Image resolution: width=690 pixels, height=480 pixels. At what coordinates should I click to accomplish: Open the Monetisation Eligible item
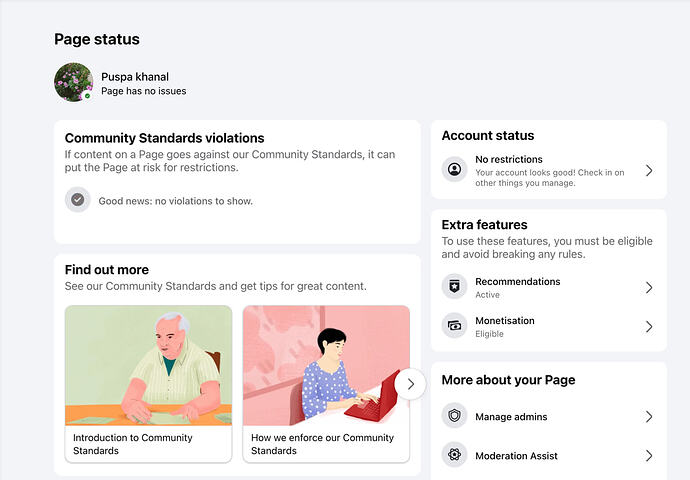tap(549, 326)
